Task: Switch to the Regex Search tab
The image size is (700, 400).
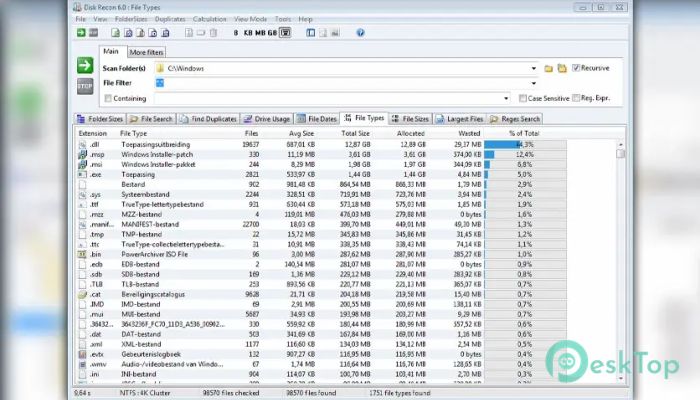Action: tap(515, 119)
